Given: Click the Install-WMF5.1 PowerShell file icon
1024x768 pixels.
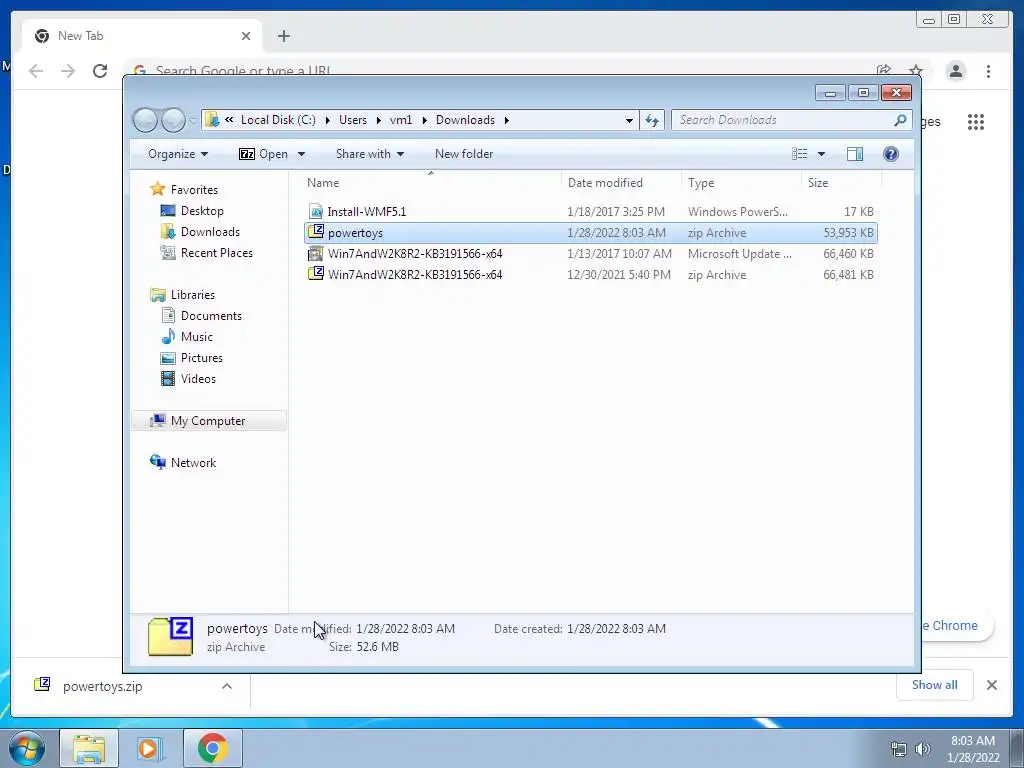Looking at the screenshot, I should click(316, 212).
